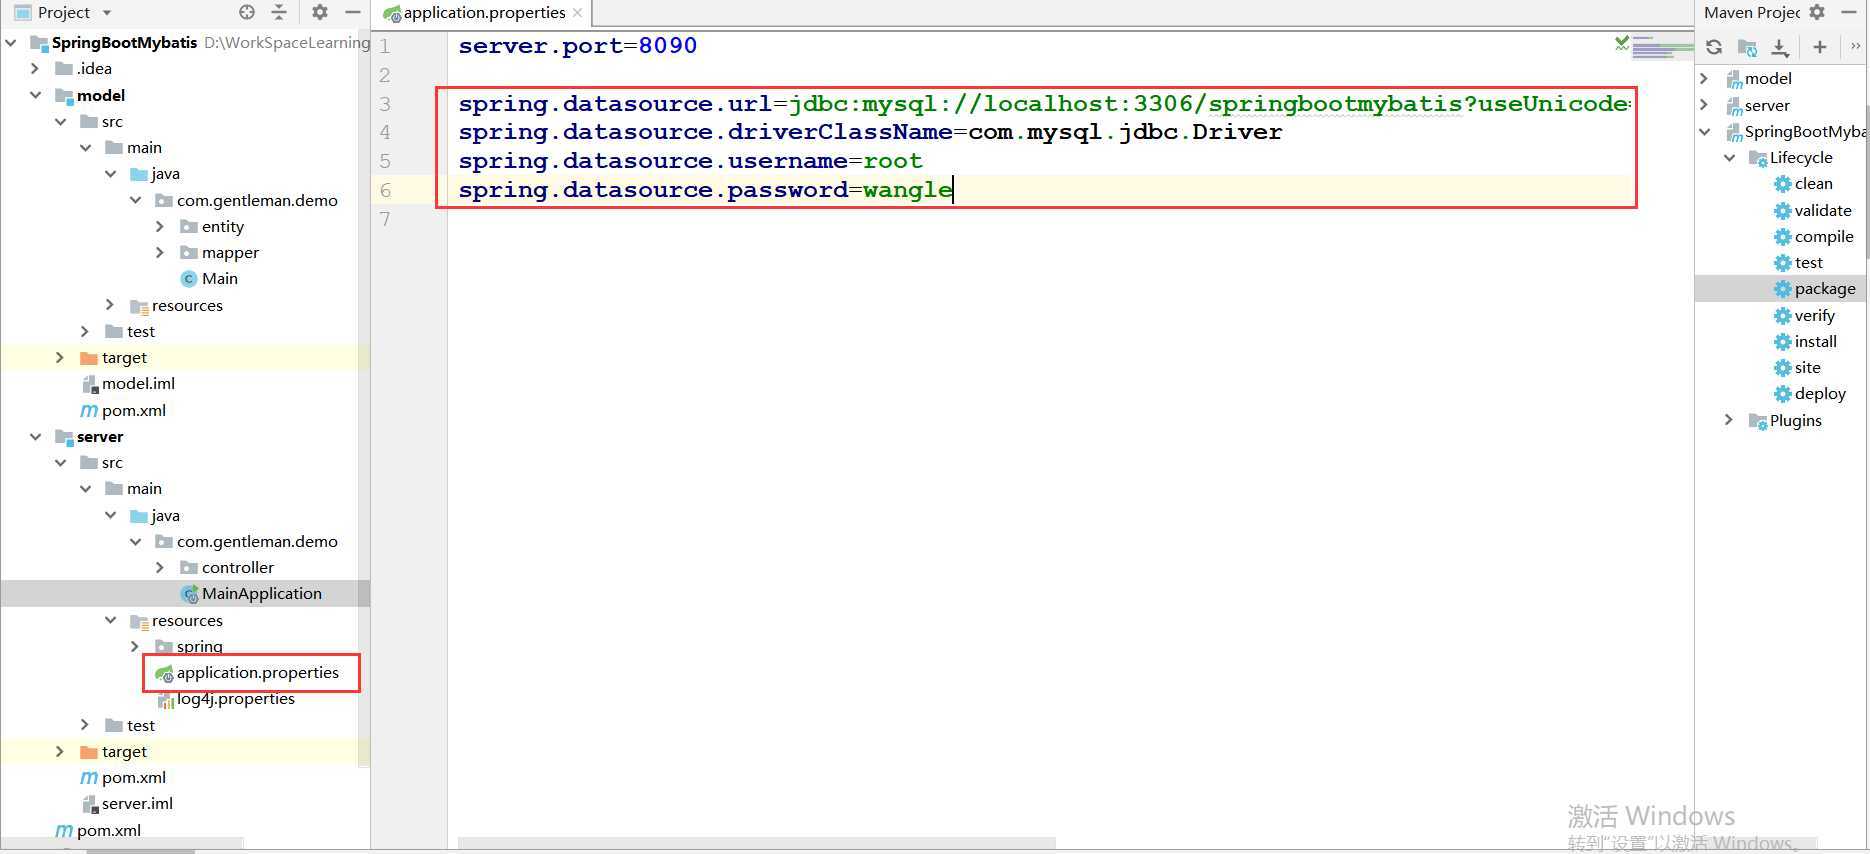Select Maven verify lifecycle goal
The image size is (1870, 854).
point(1804,315)
